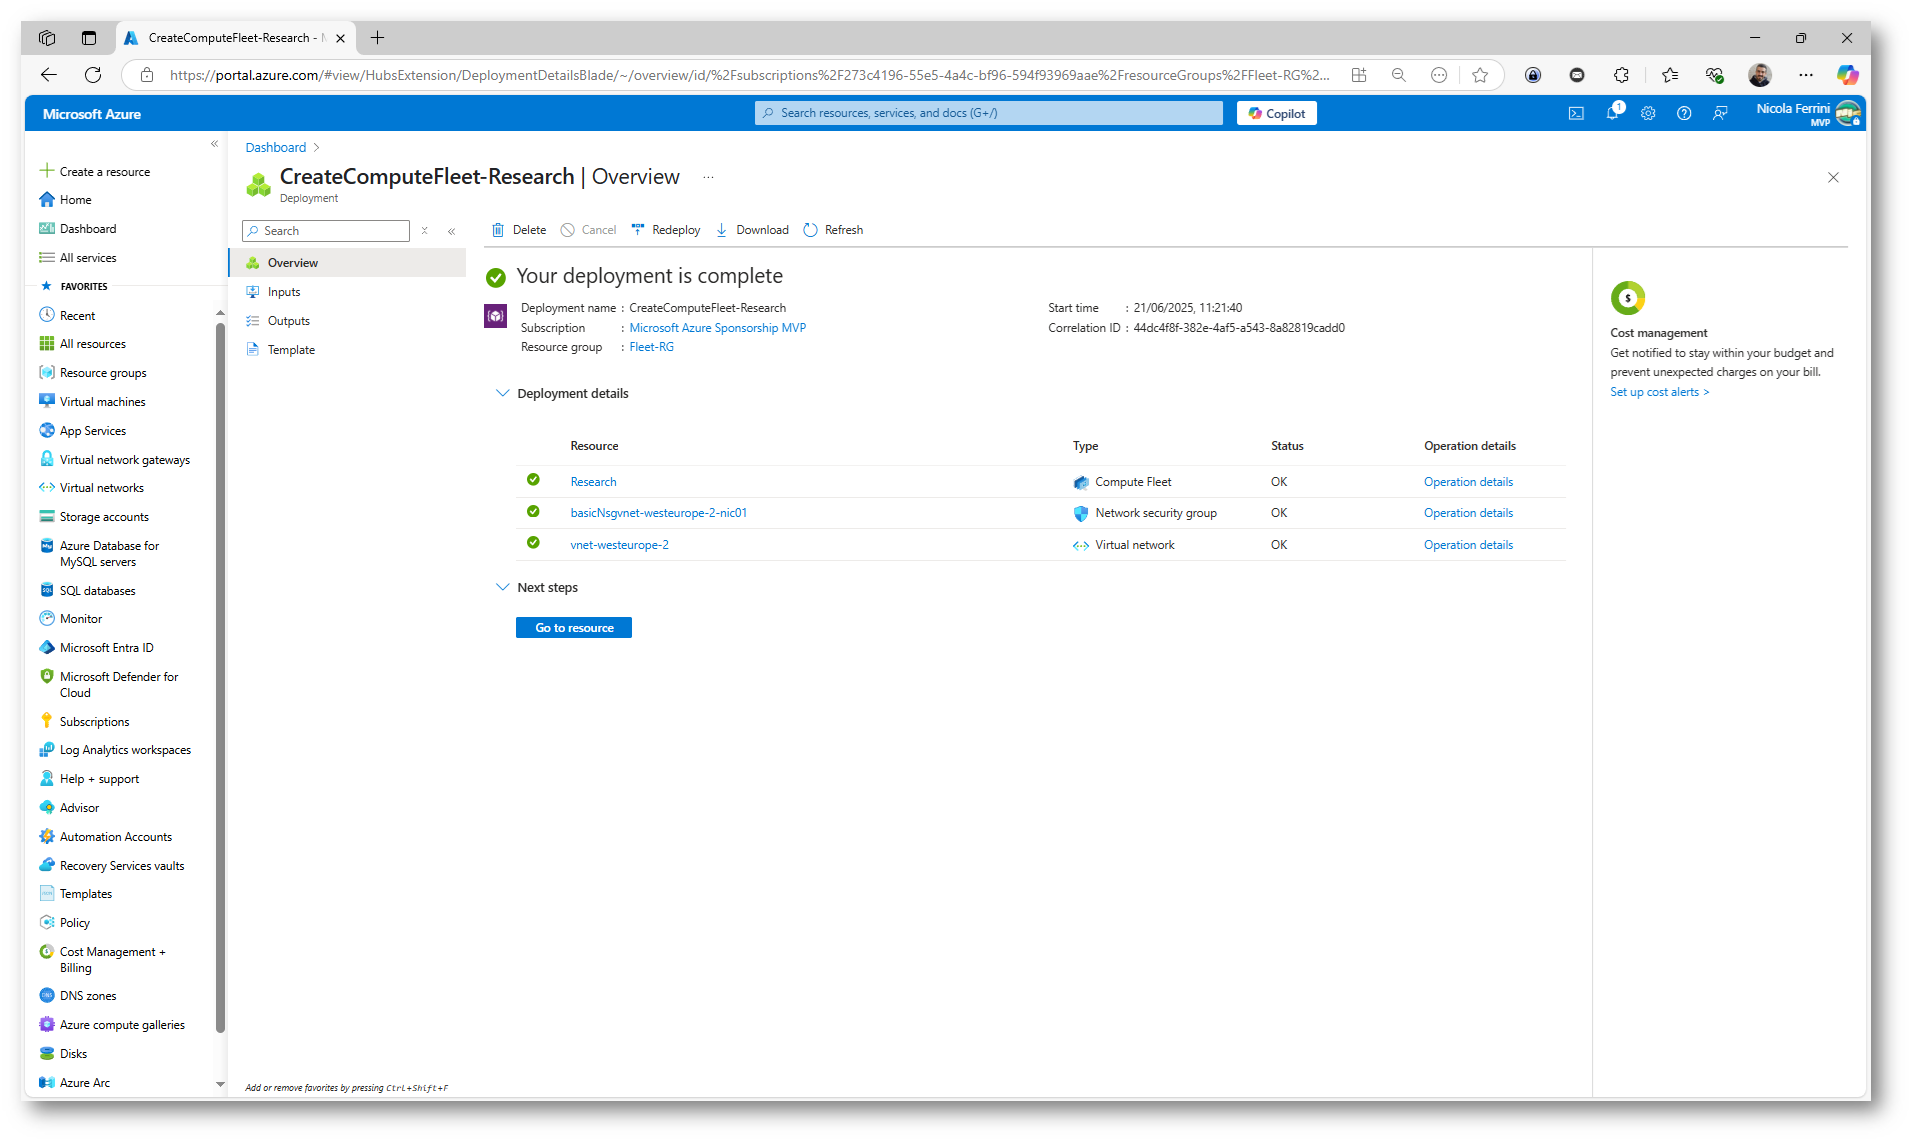
Task: Open the Research Compute Fleet resource
Action: tap(593, 482)
